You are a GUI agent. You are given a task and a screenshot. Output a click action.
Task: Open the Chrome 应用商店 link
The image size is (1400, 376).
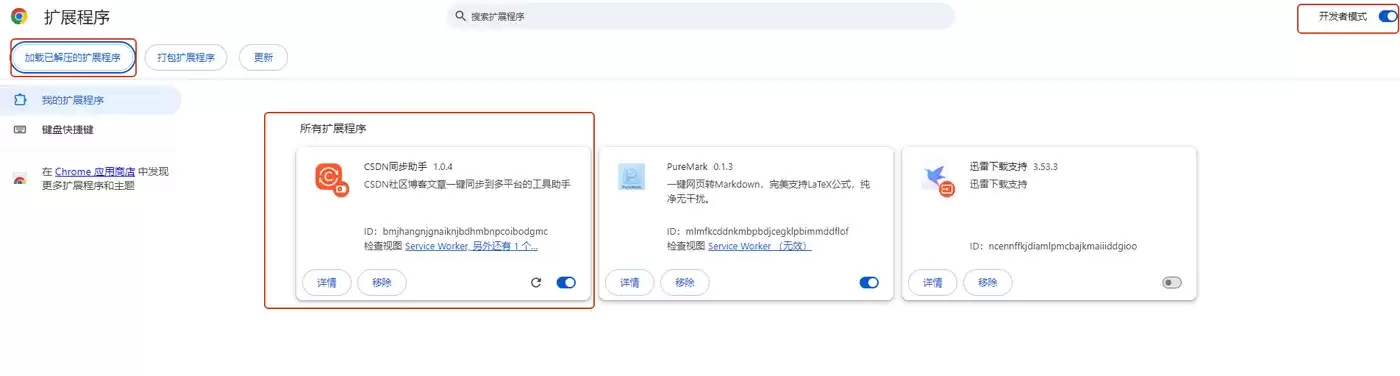pos(94,172)
